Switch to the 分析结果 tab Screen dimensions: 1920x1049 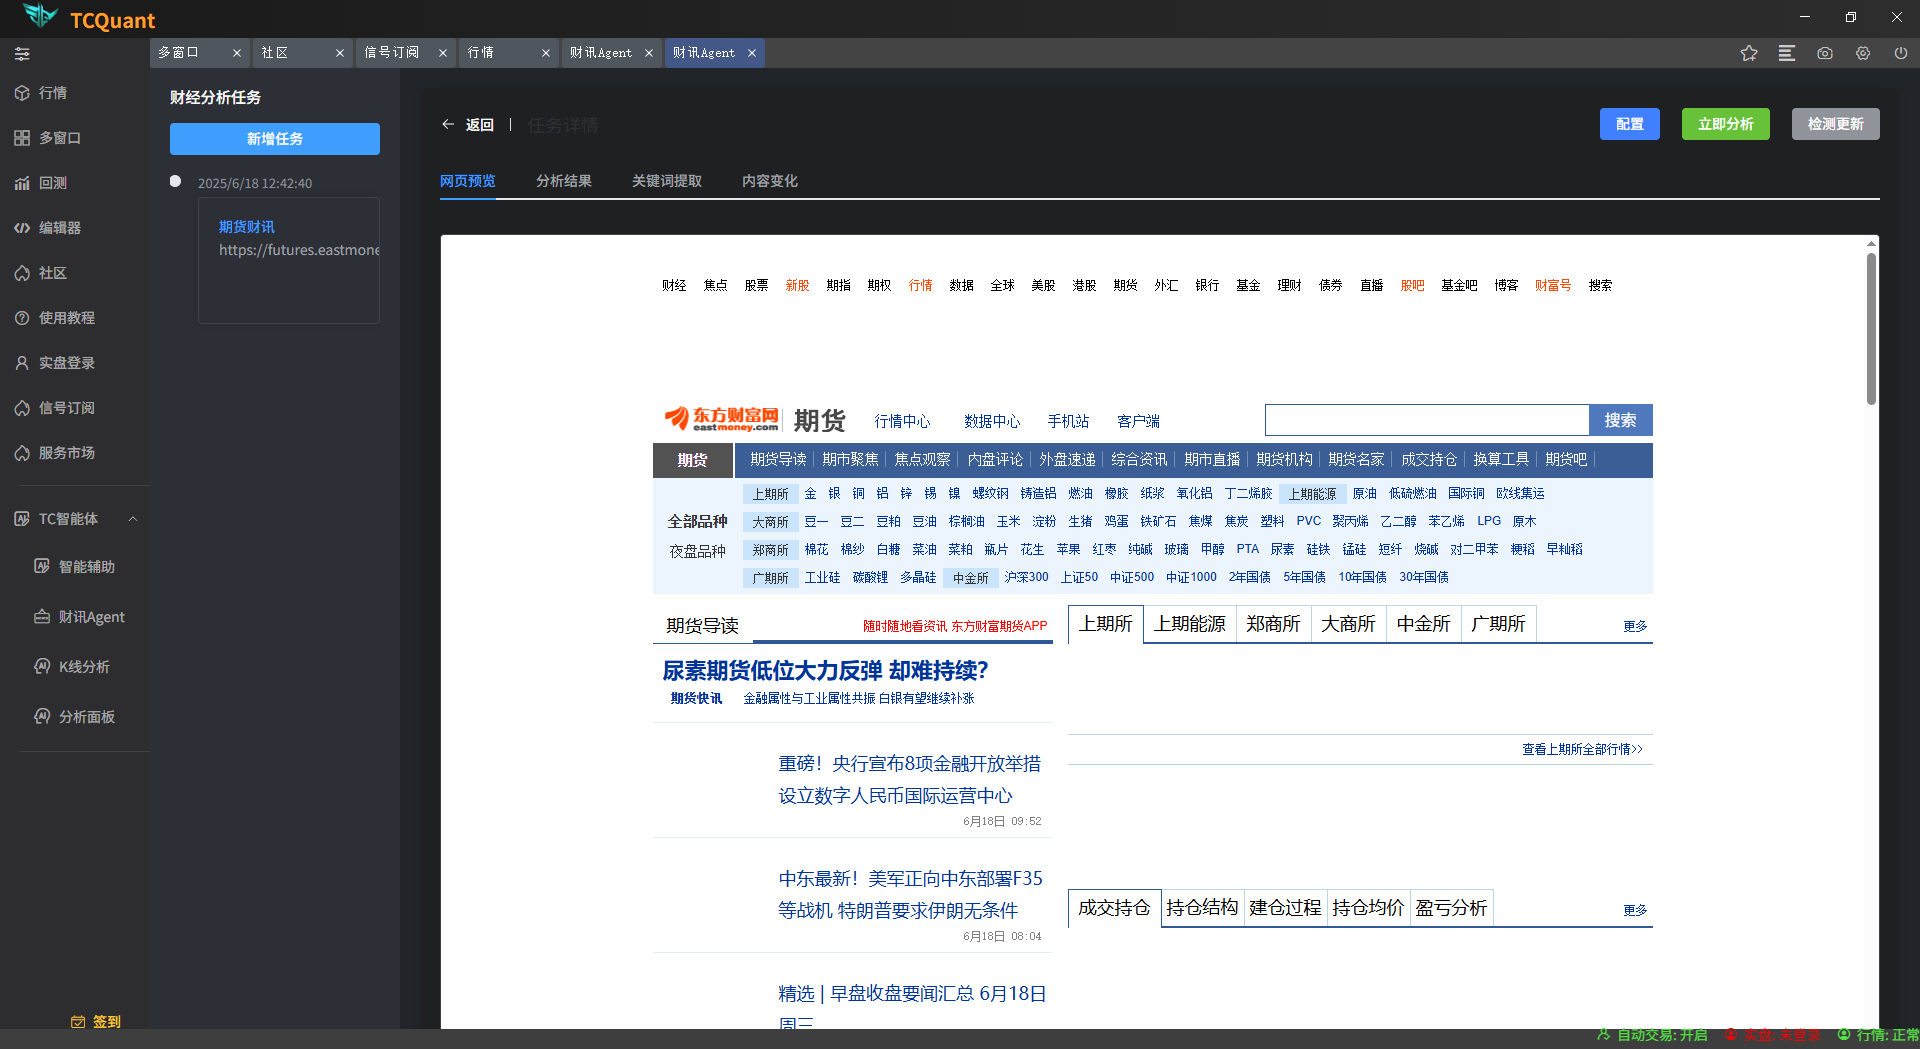point(564,181)
